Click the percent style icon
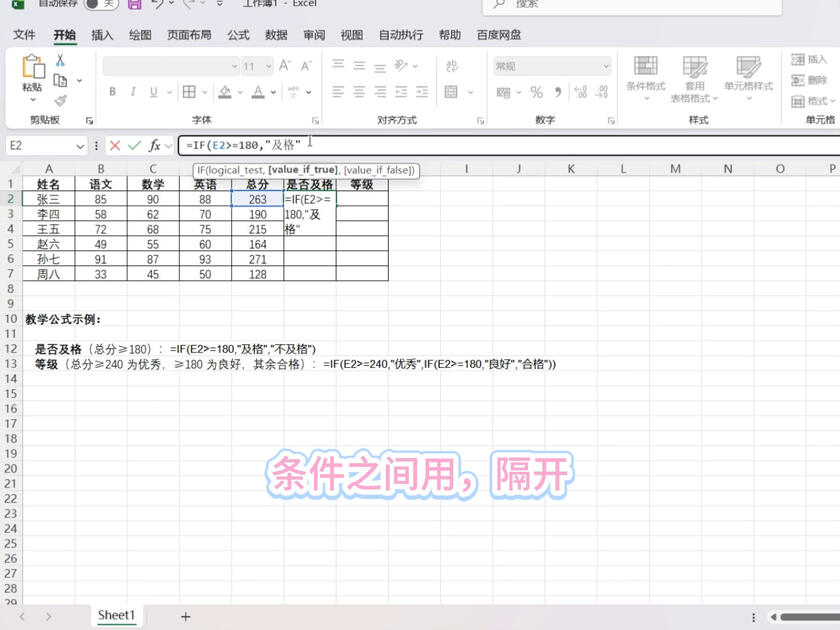 [536, 92]
